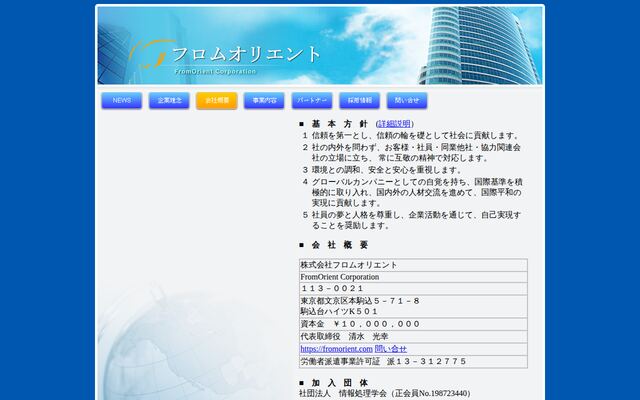
Task: Click the 代表取締役 清水 光幸 row
Action: click(x=413, y=337)
